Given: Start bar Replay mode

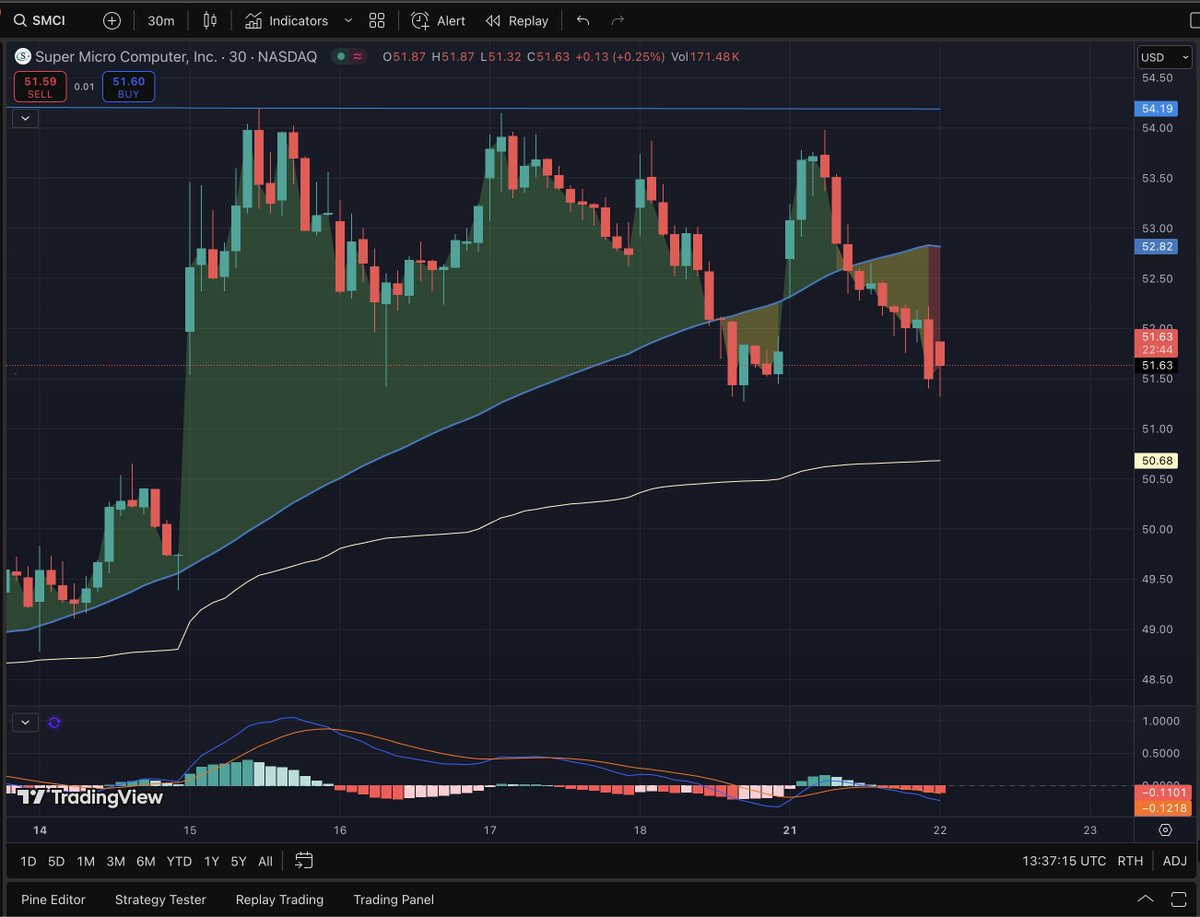Looking at the screenshot, I should point(517,20).
